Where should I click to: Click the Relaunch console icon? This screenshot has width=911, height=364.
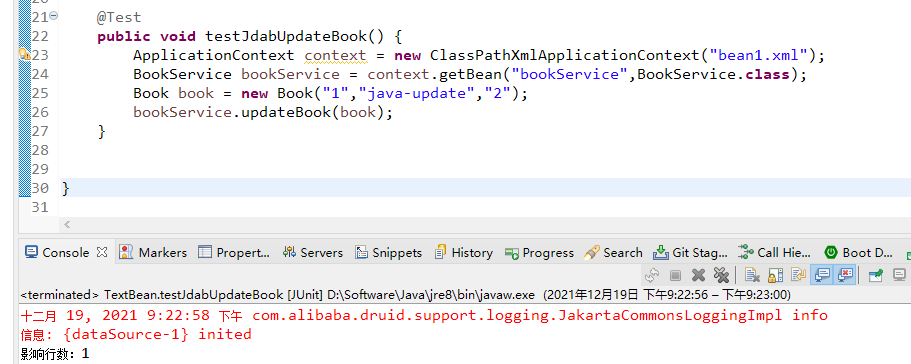pyautogui.click(x=652, y=275)
